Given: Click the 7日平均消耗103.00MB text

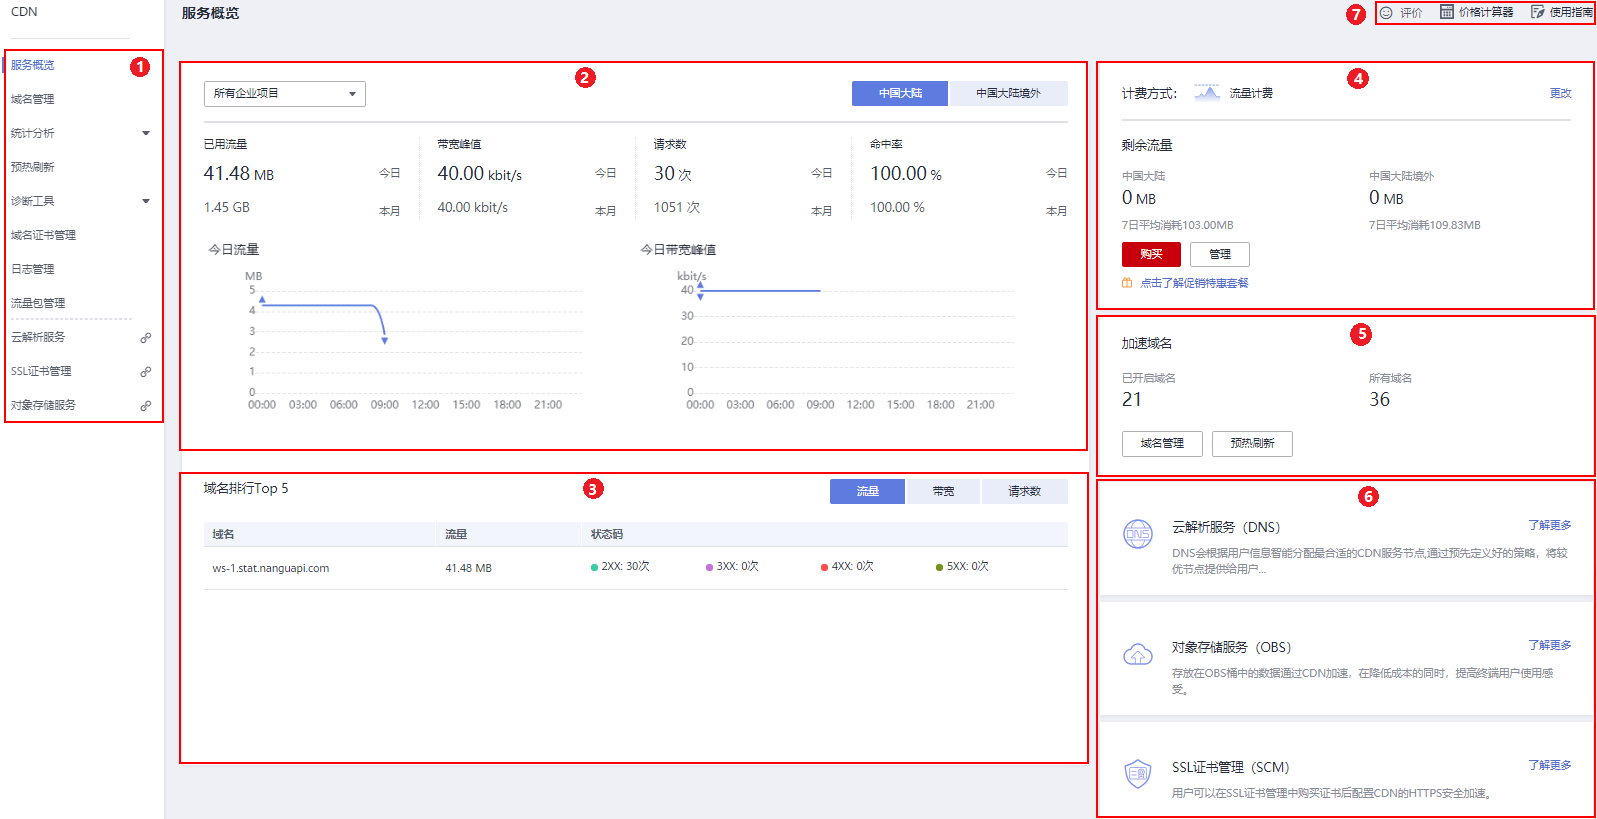Looking at the screenshot, I should tap(1178, 225).
